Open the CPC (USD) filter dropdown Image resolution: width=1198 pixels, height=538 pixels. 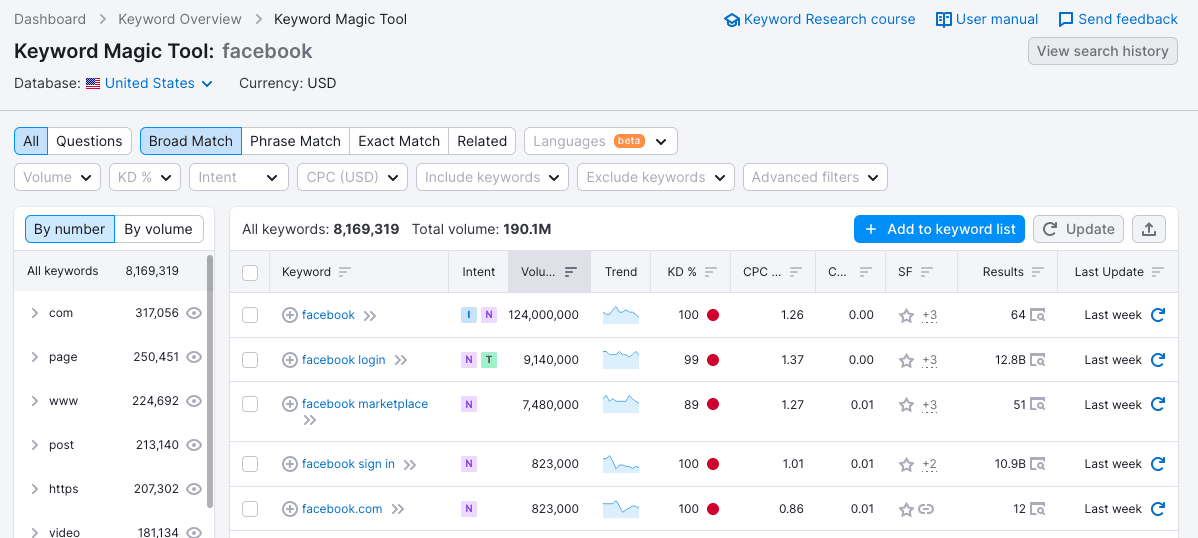tap(352, 177)
